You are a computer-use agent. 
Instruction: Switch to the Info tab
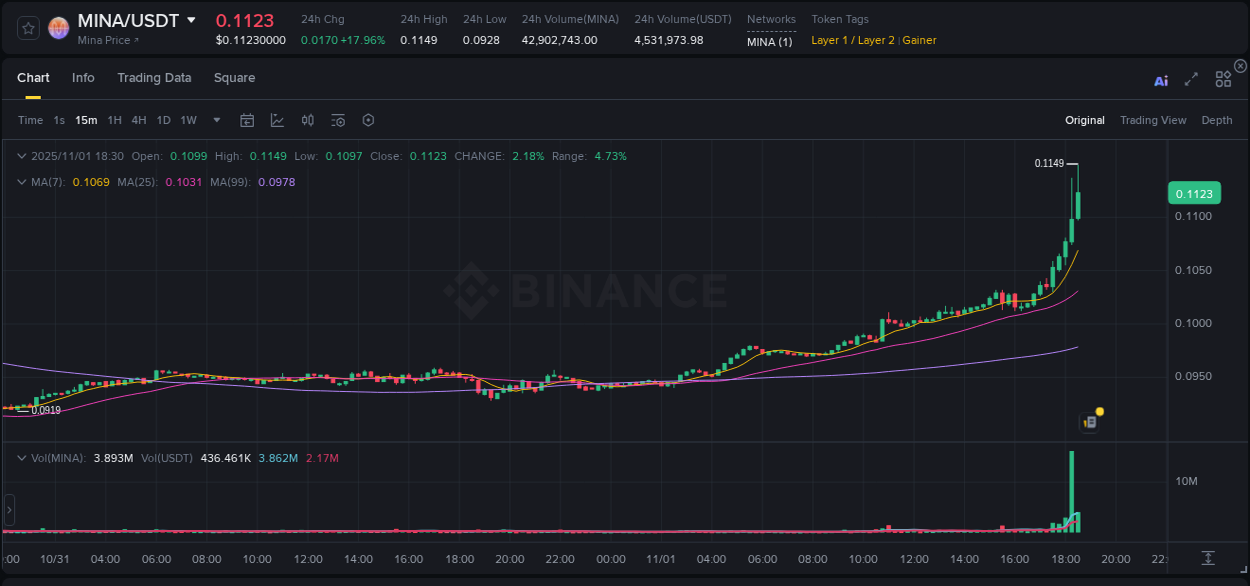(83, 77)
